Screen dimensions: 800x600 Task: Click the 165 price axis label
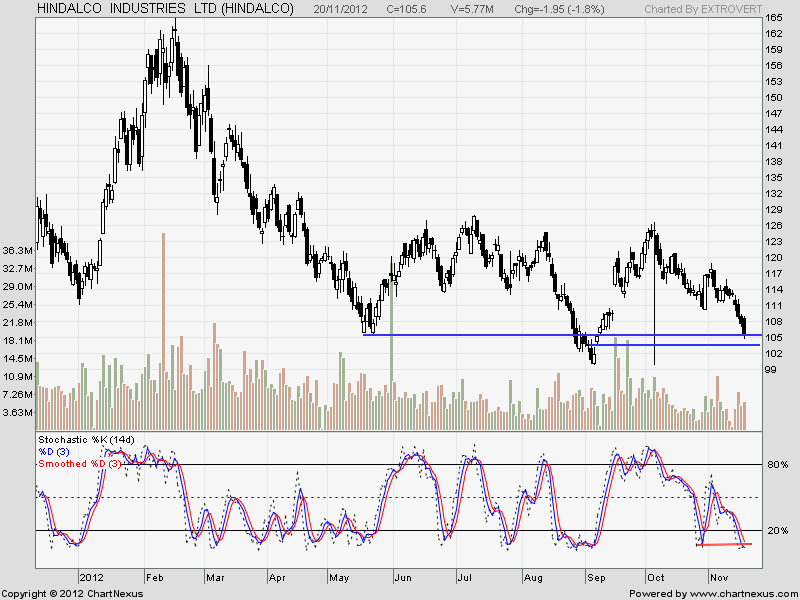pyautogui.click(x=774, y=19)
